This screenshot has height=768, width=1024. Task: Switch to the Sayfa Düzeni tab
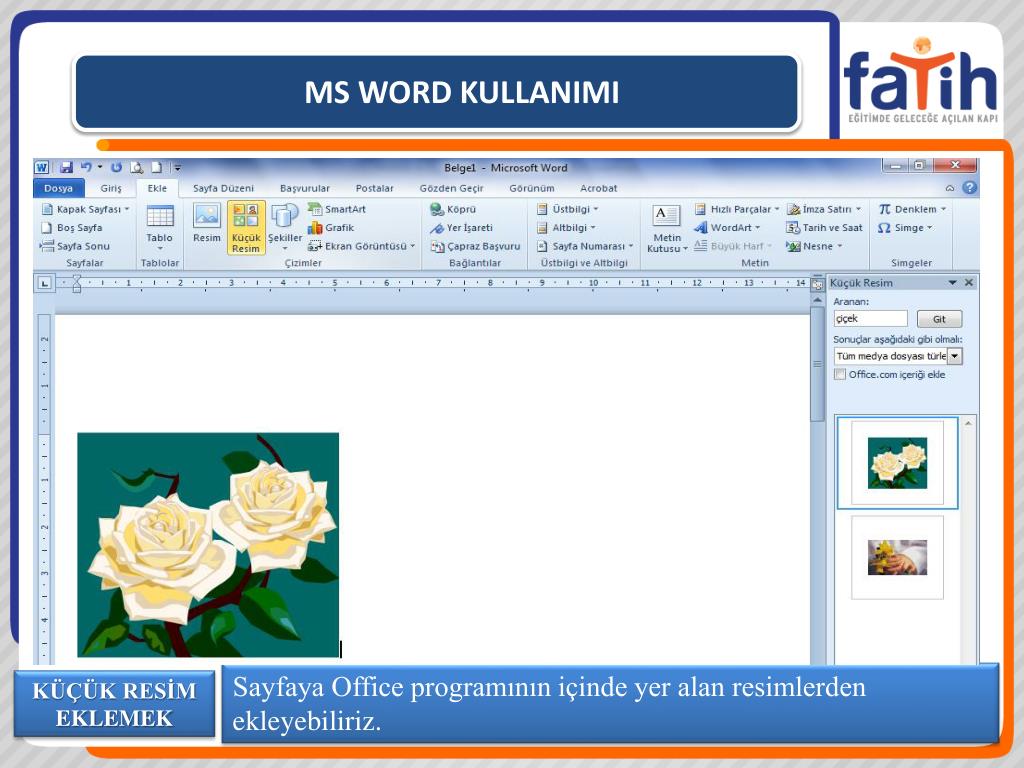tap(223, 188)
